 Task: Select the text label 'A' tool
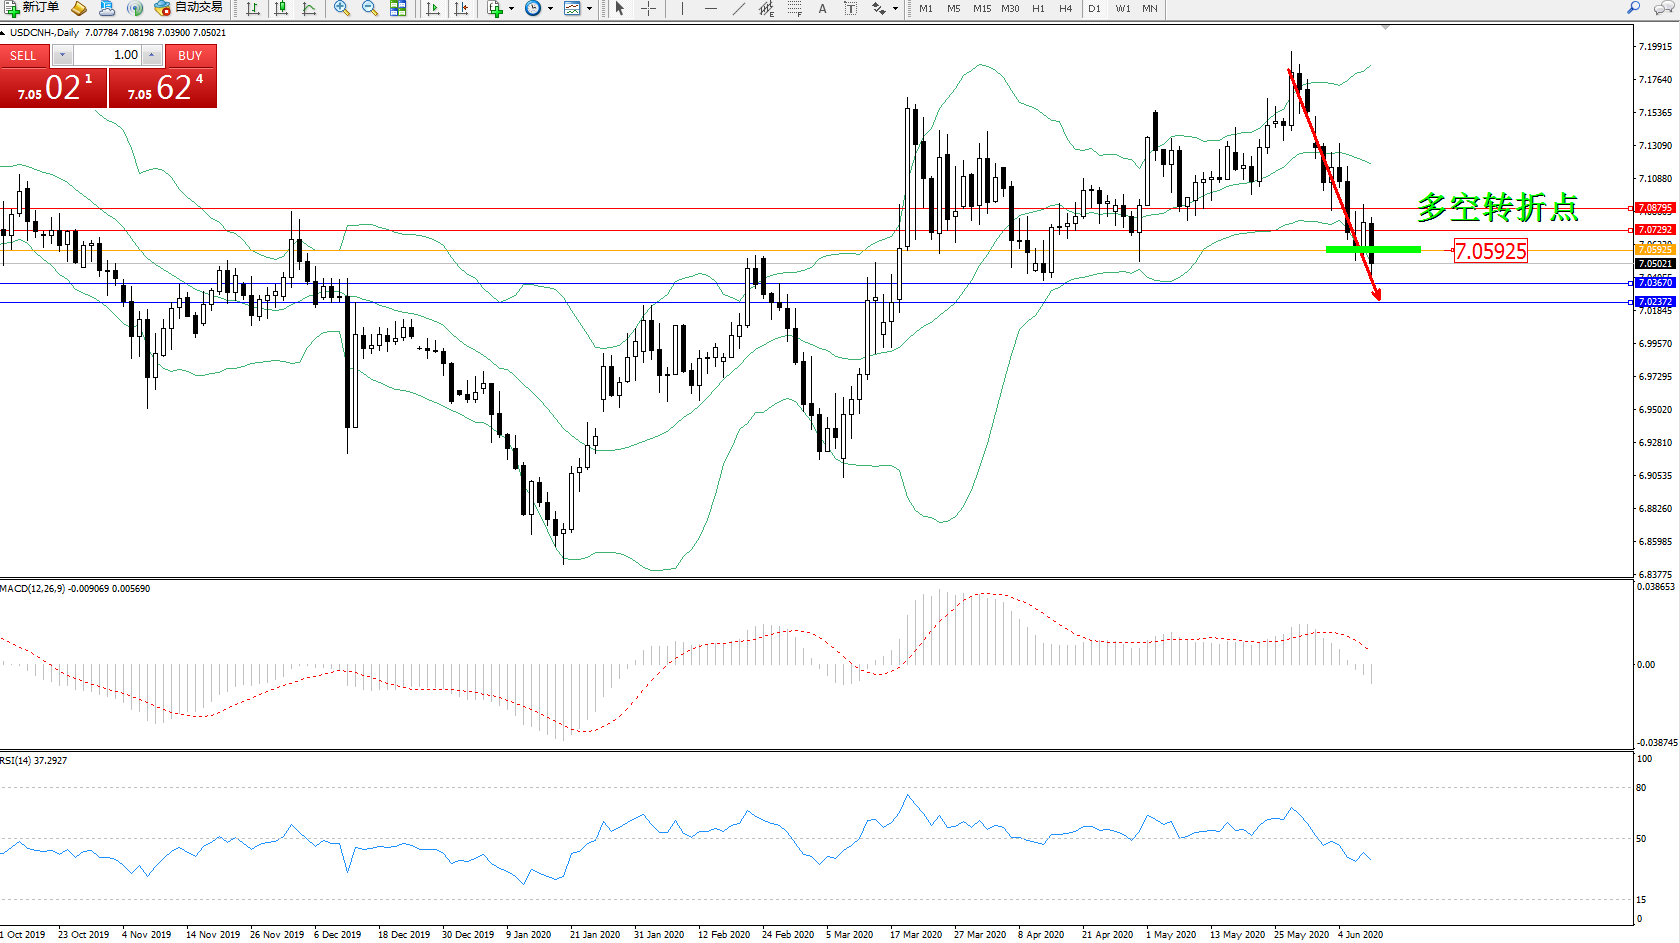pos(822,8)
